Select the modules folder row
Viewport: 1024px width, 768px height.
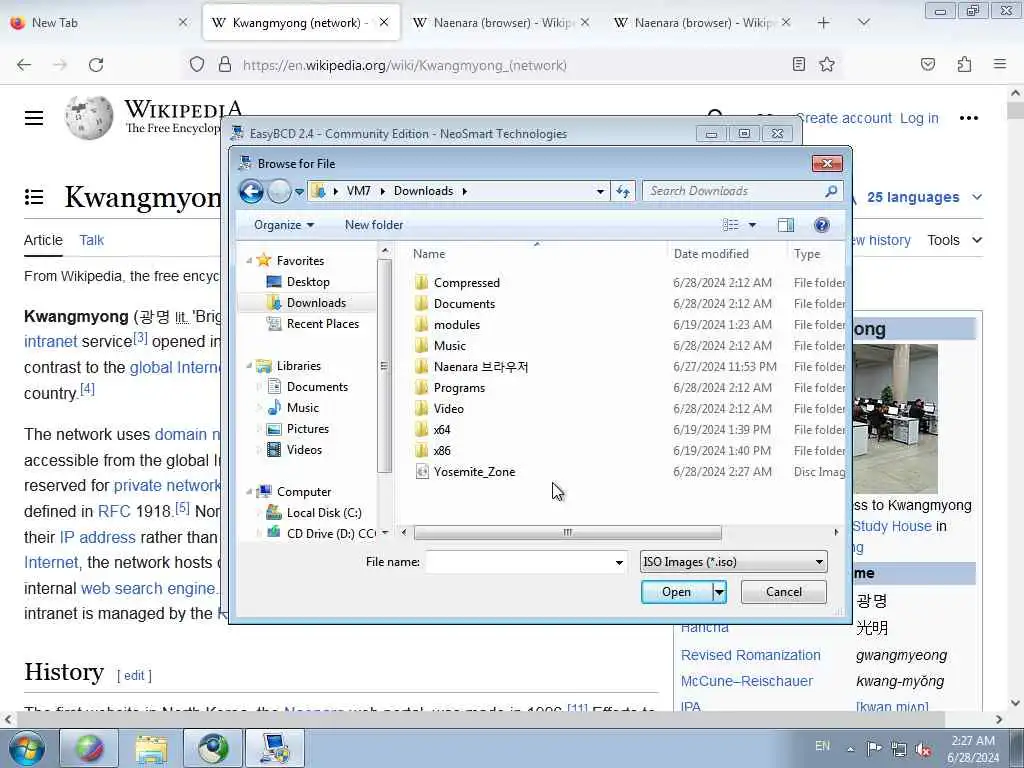tap(456, 325)
